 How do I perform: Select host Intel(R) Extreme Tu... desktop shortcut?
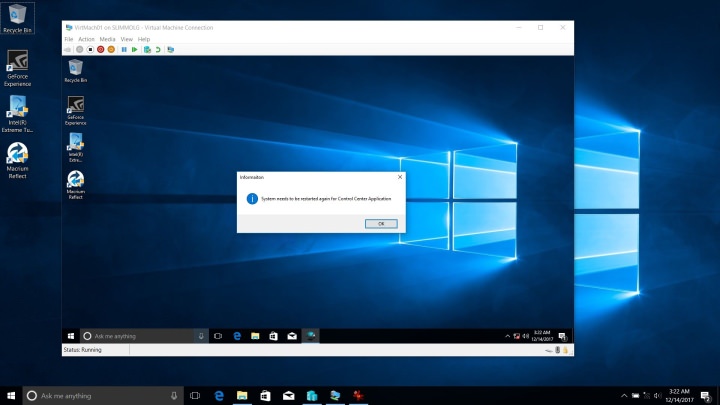coord(17,114)
